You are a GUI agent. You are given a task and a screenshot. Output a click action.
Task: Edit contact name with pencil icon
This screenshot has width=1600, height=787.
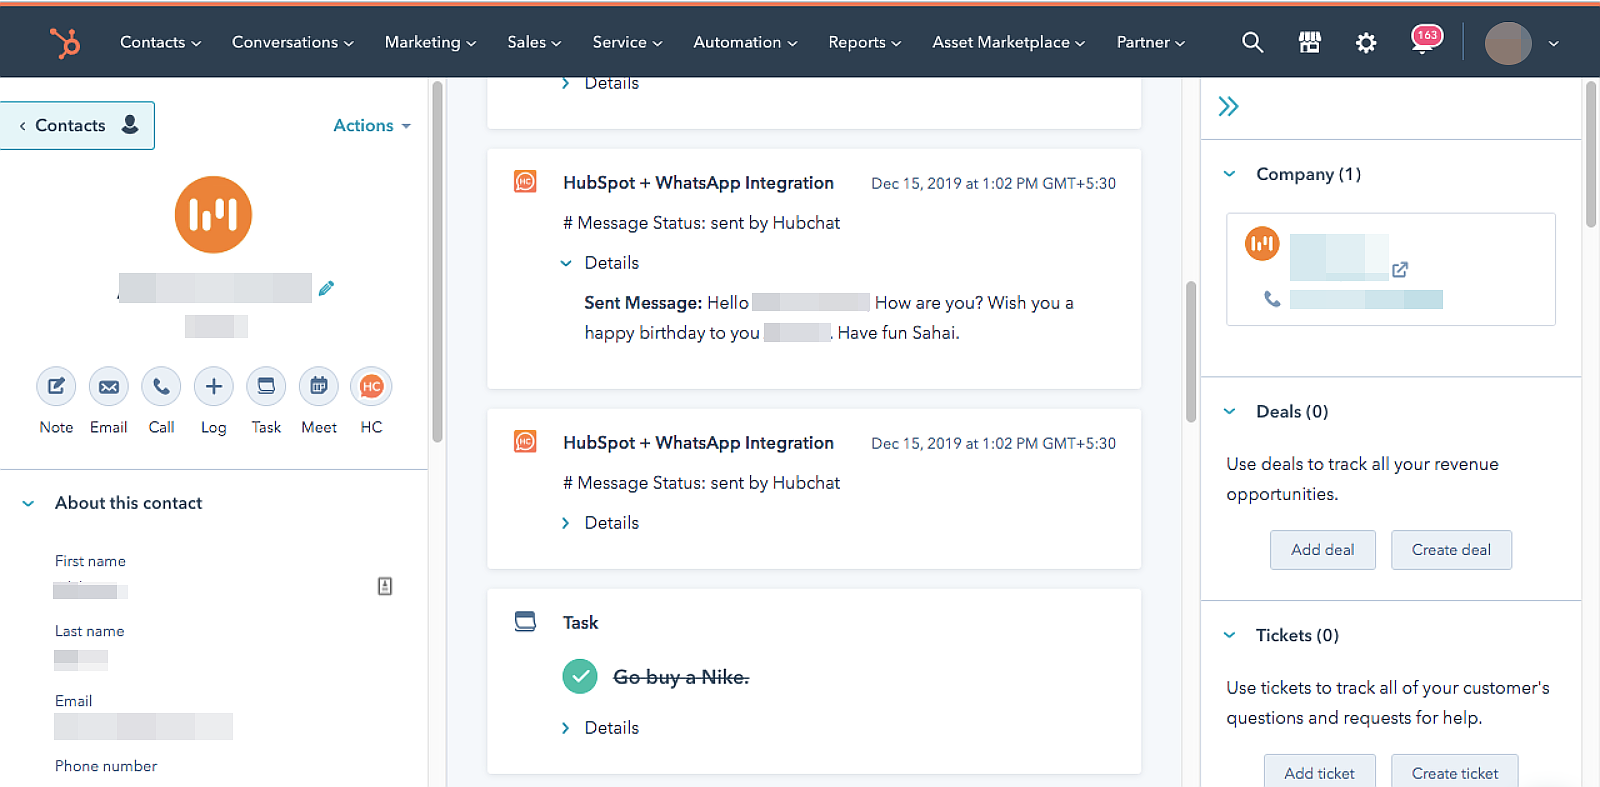pyautogui.click(x=326, y=288)
